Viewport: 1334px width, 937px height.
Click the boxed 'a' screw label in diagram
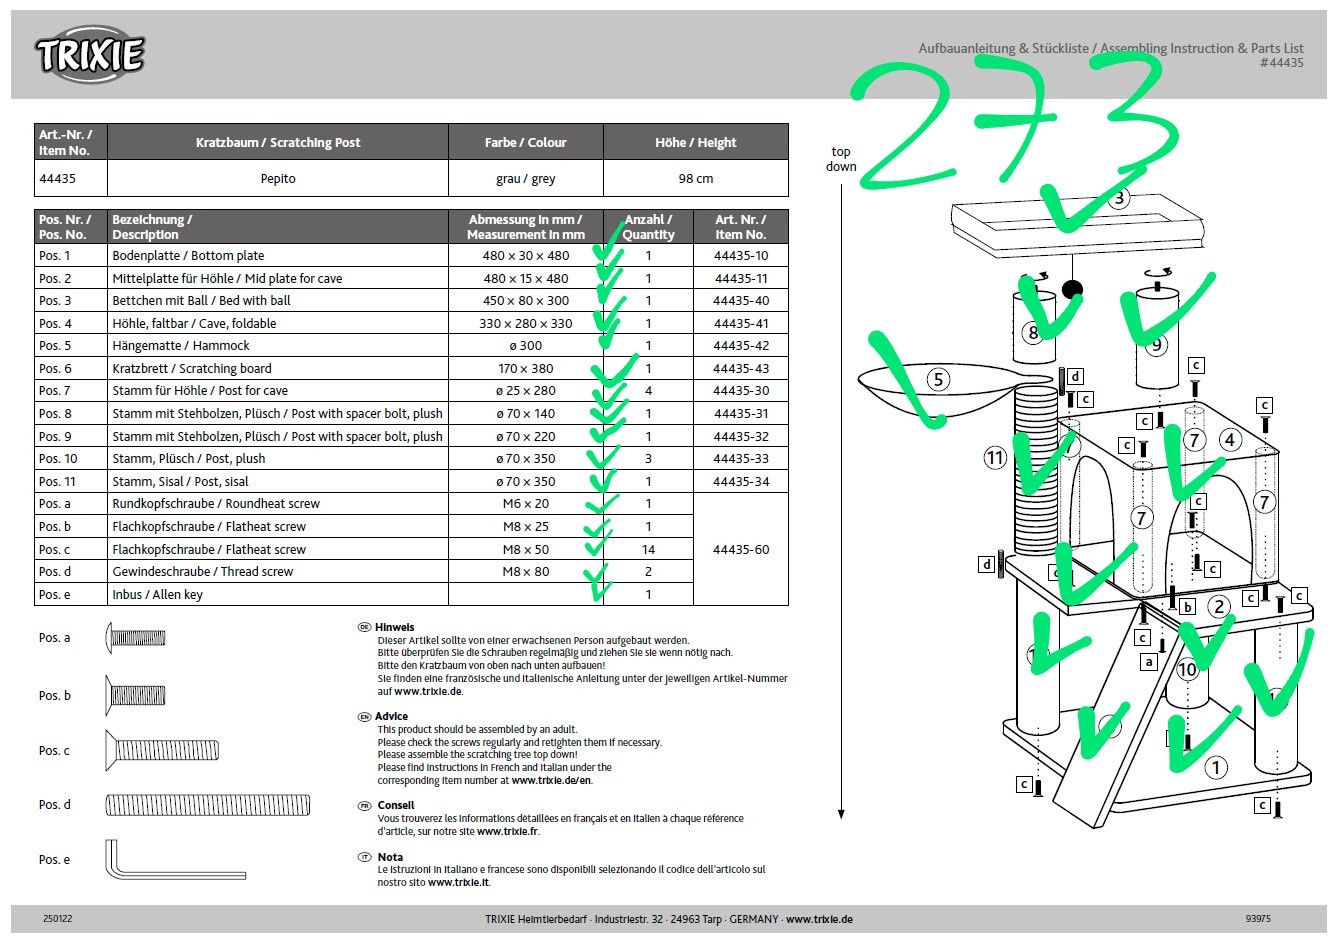tap(1149, 662)
